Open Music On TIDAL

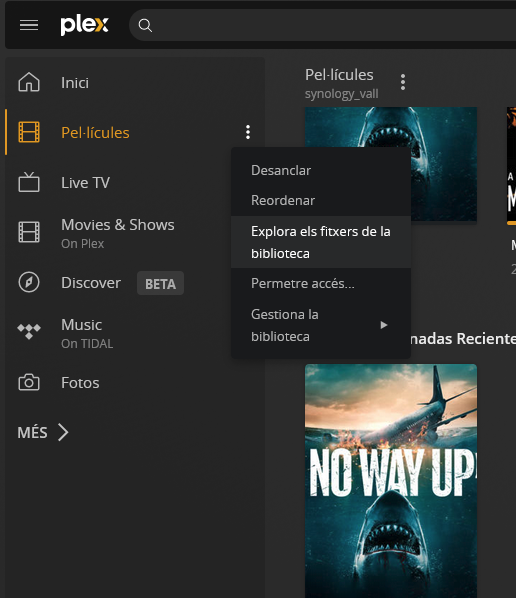pyautogui.click(x=87, y=333)
